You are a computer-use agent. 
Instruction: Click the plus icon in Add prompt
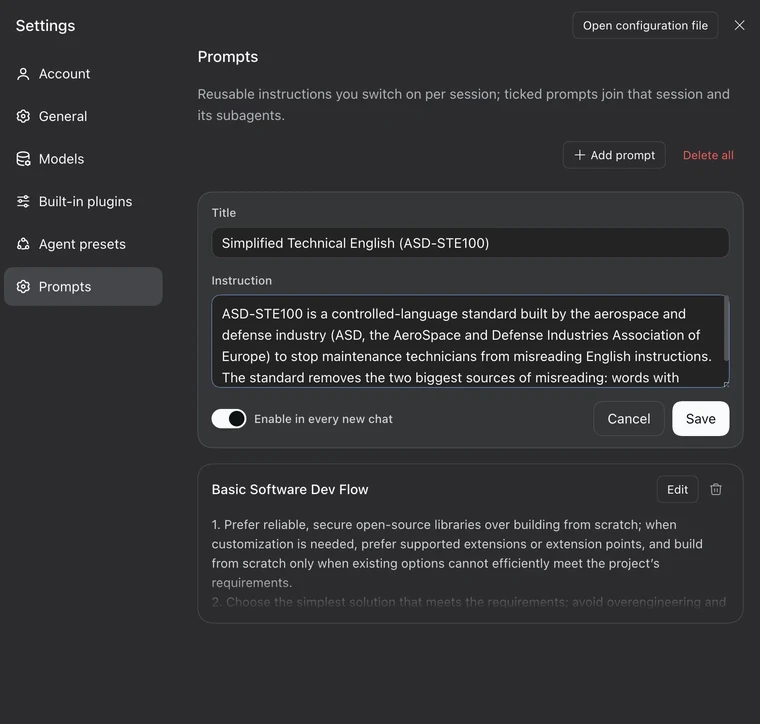[x=579, y=155]
